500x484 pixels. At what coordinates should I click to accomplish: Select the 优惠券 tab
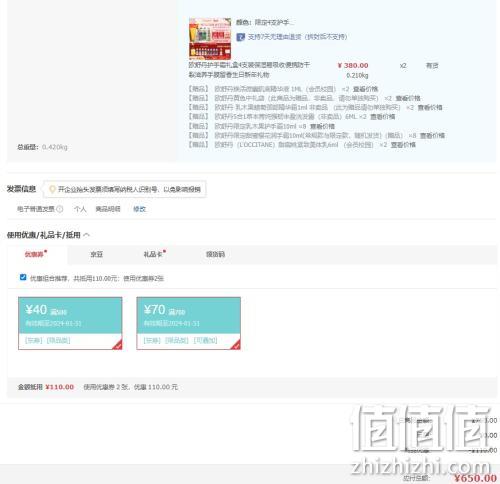(x=34, y=254)
